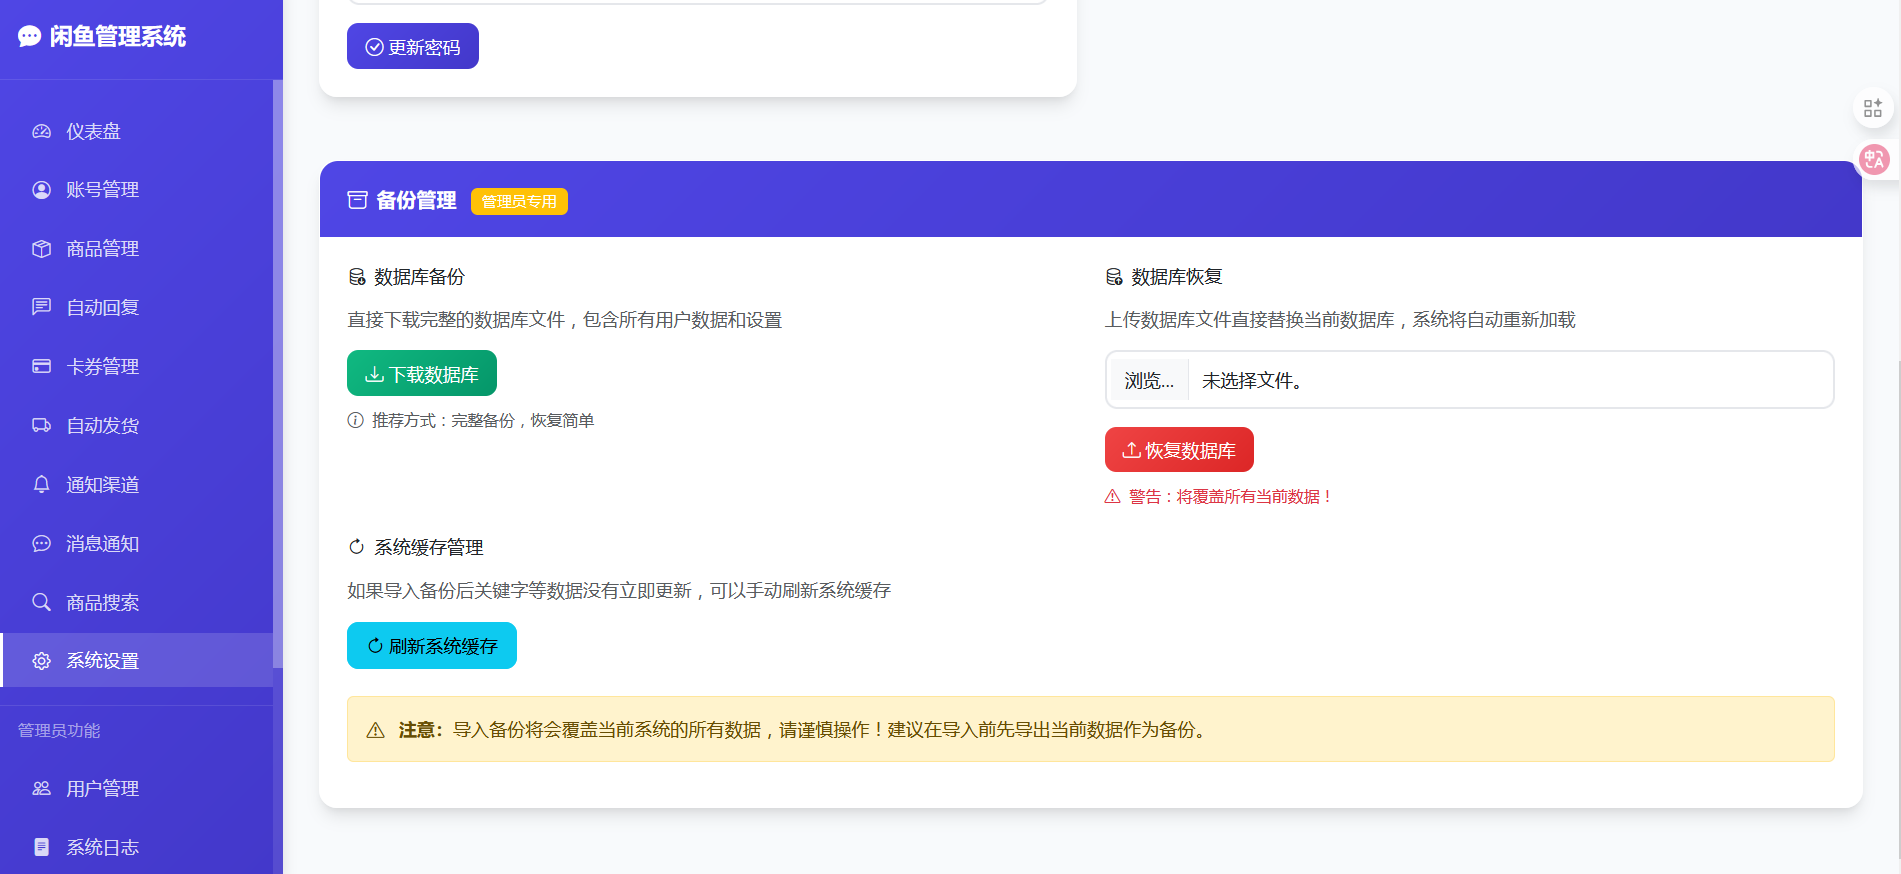Click the product search magnifier icon
The height and width of the screenshot is (874, 1901).
(41, 602)
